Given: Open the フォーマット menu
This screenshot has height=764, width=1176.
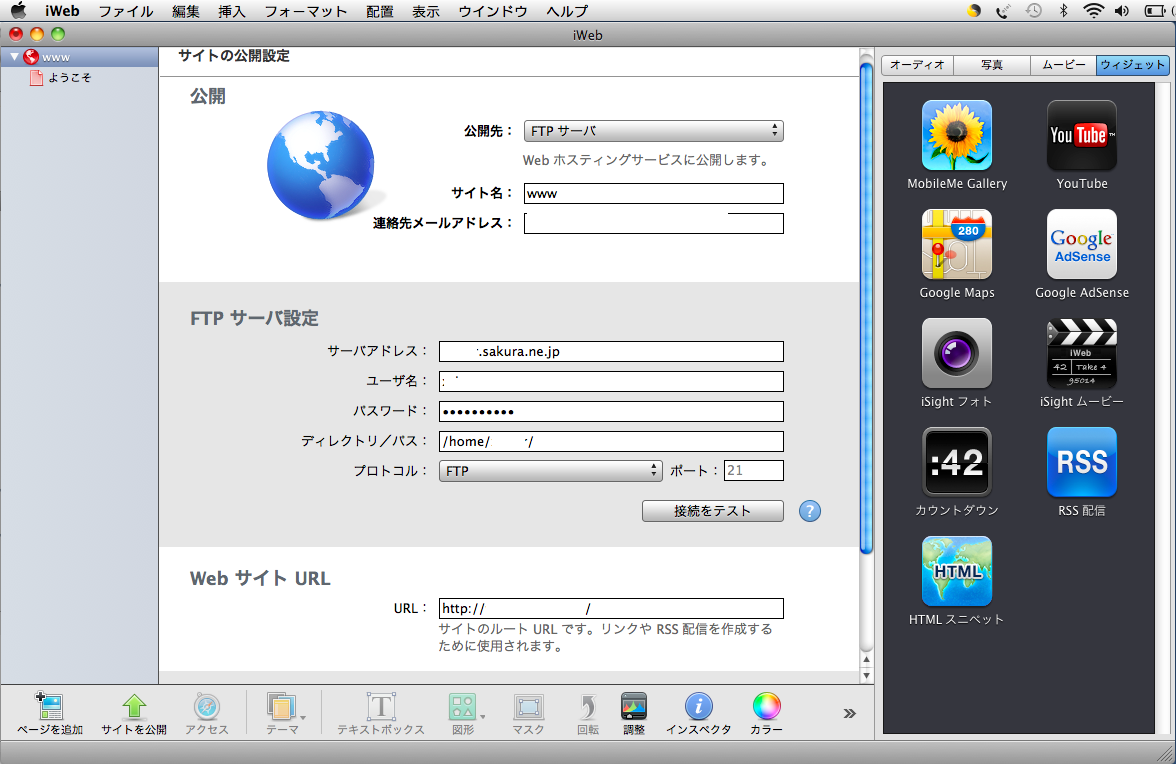Looking at the screenshot, I should coord(306,11).
